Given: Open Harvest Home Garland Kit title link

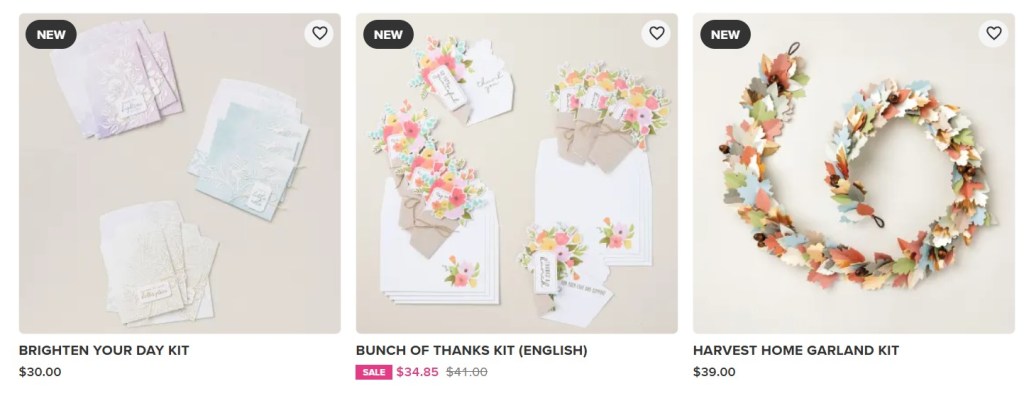Looking at the screenshot, I should 795,351.
